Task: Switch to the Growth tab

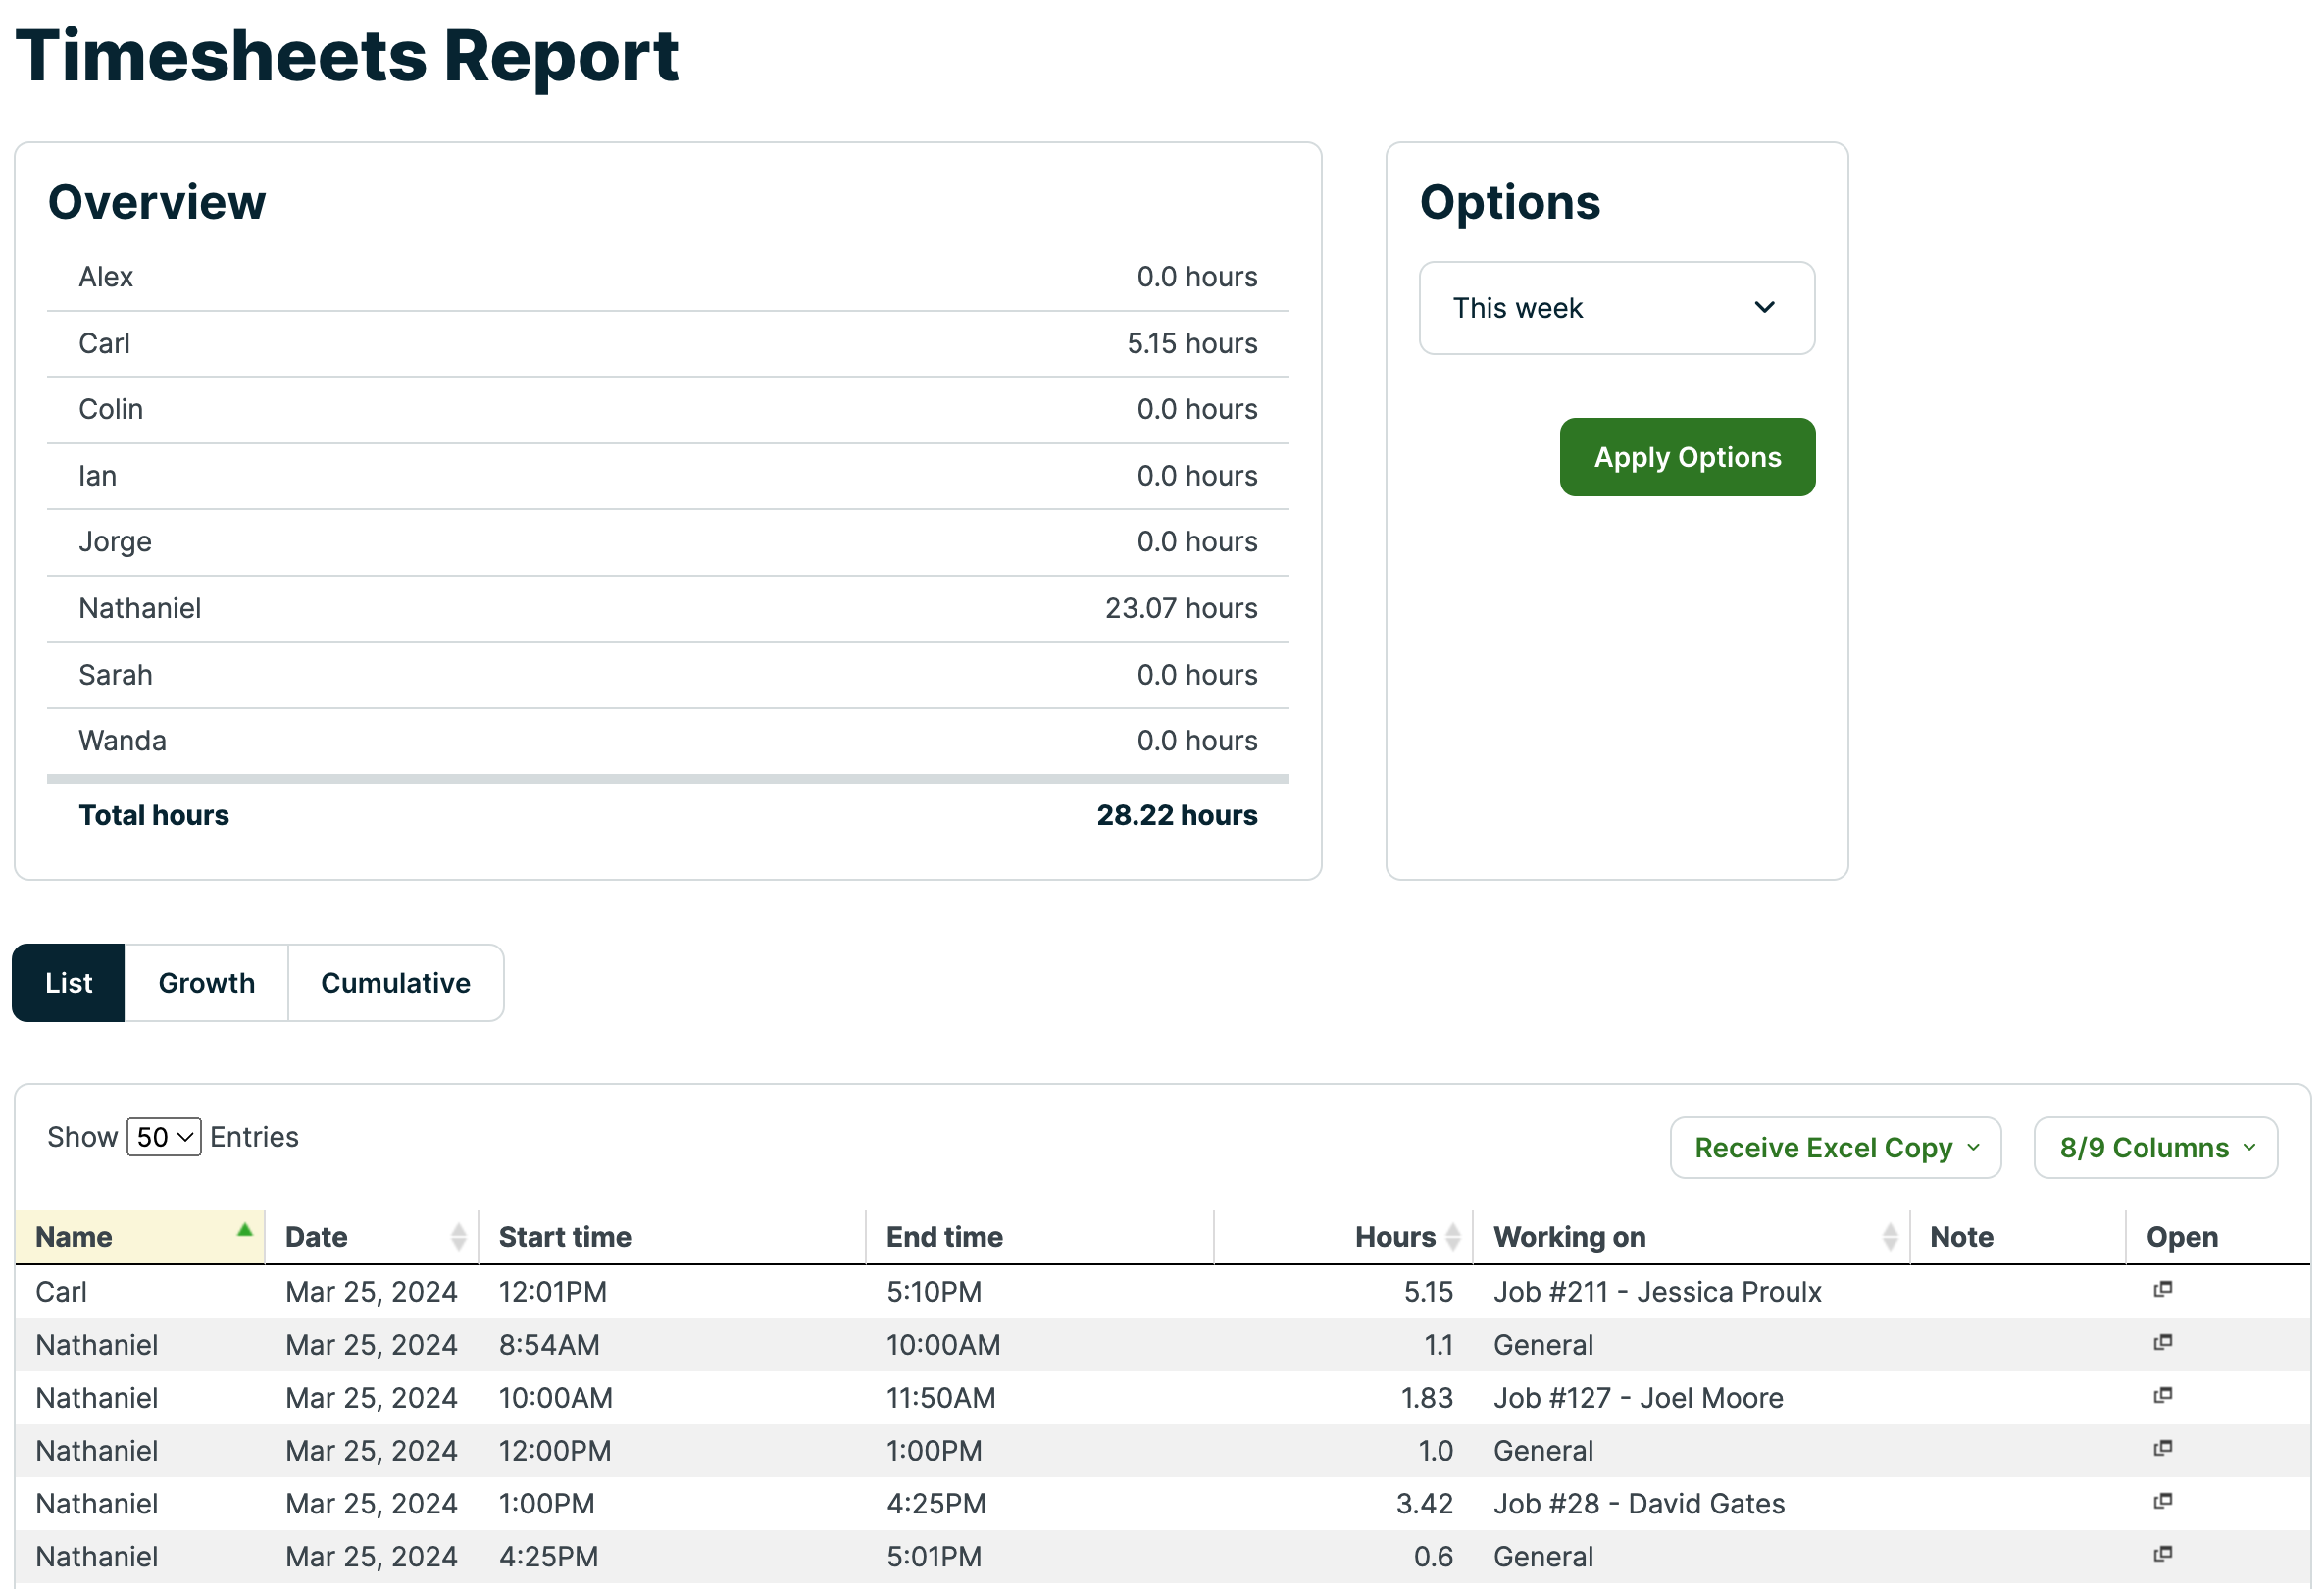Action: (206, 983)
